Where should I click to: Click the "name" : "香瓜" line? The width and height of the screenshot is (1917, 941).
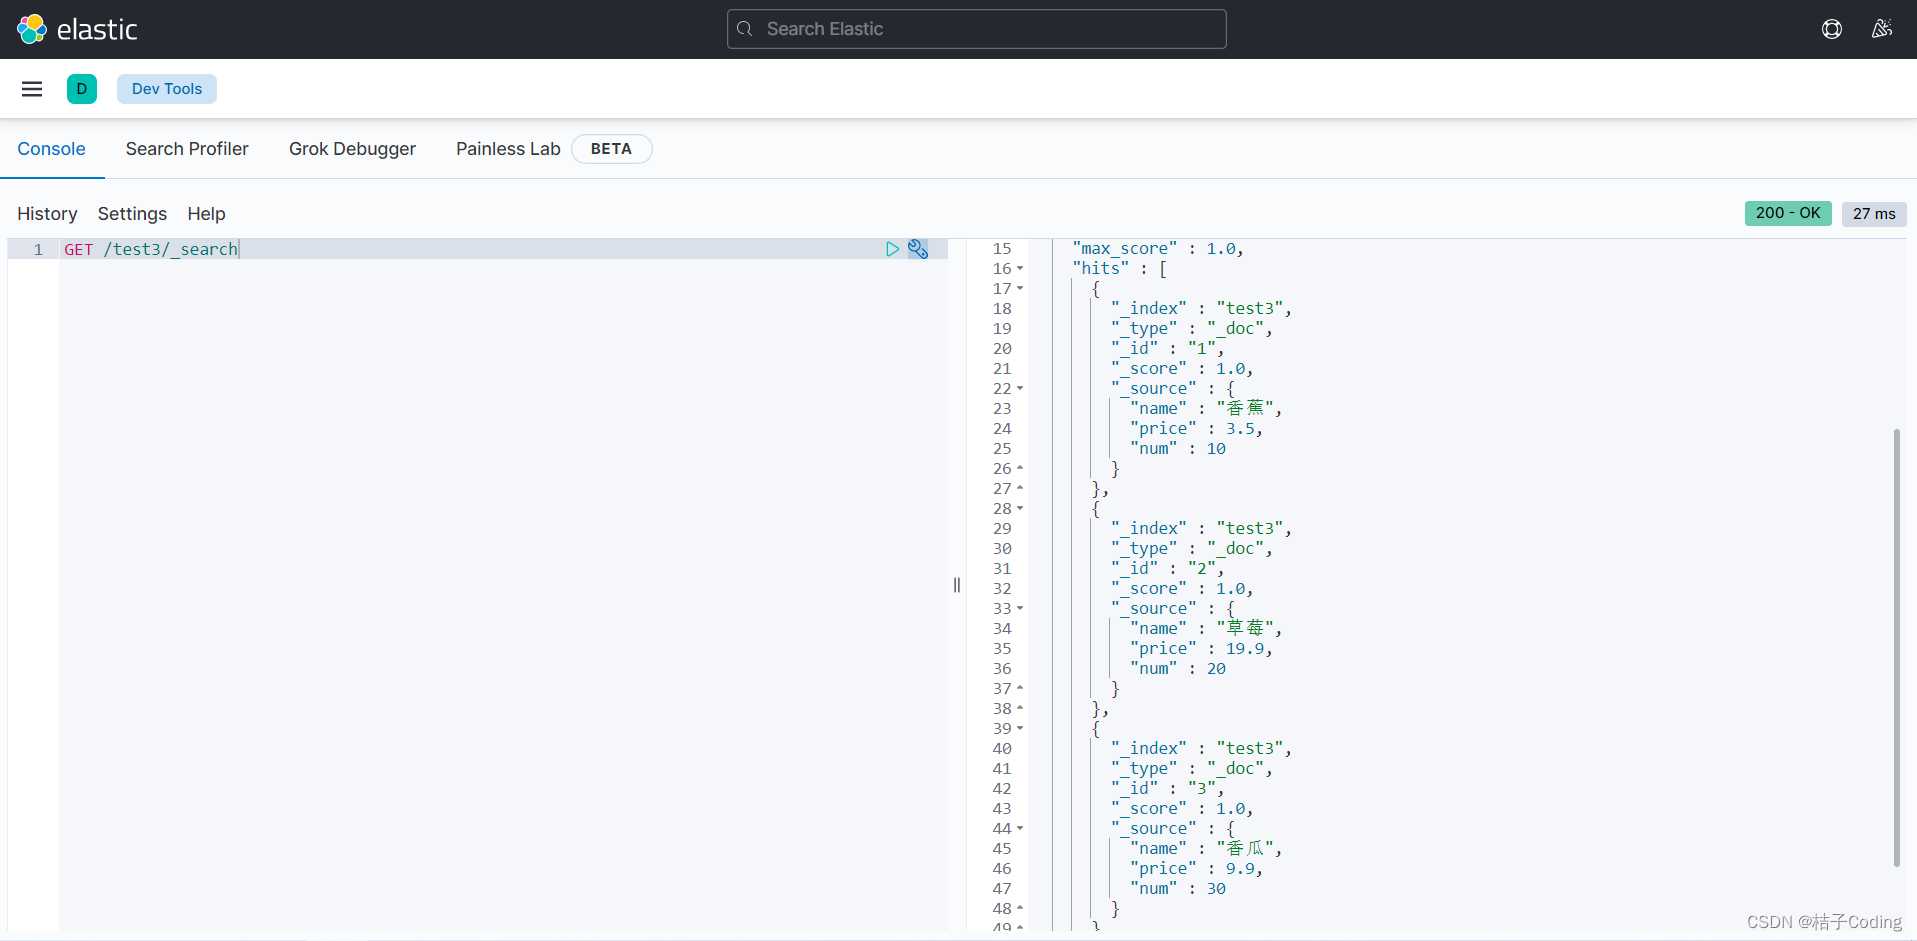click(1206, 849)
